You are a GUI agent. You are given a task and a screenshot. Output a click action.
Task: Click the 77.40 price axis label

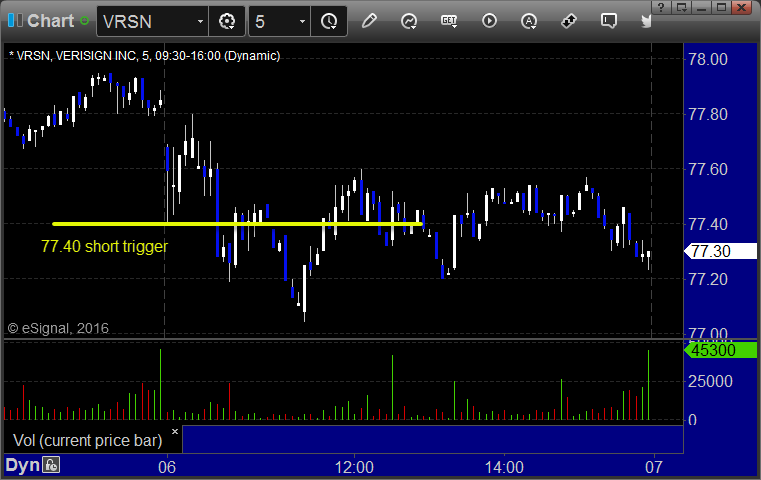click(708, 224)
